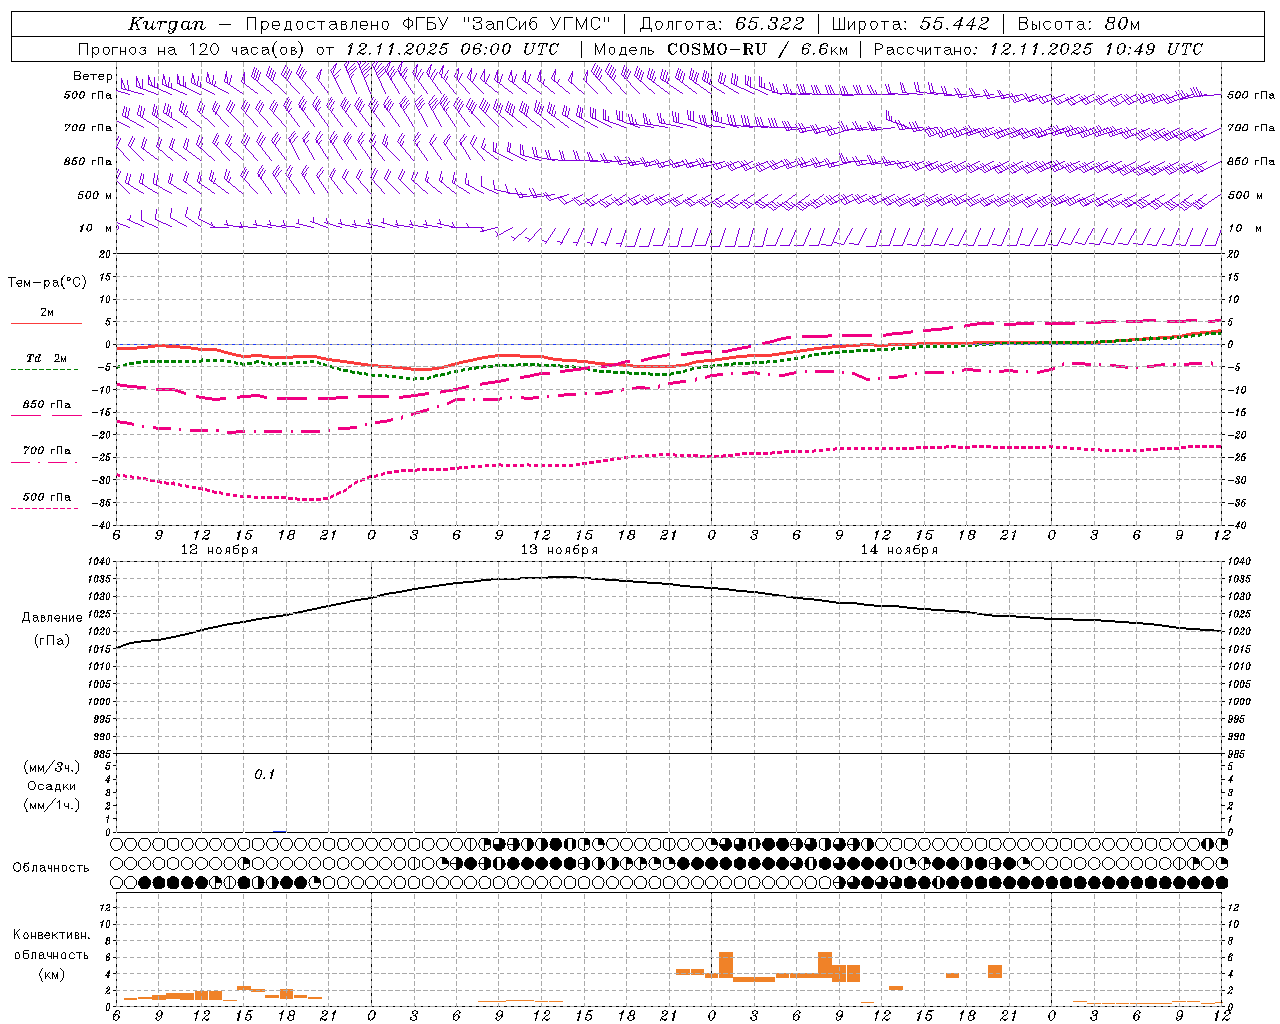This screenshot has height=1024, width=1280.
Task: Click the "2м" temperature legend entry
Action: [x=47, y=313]
